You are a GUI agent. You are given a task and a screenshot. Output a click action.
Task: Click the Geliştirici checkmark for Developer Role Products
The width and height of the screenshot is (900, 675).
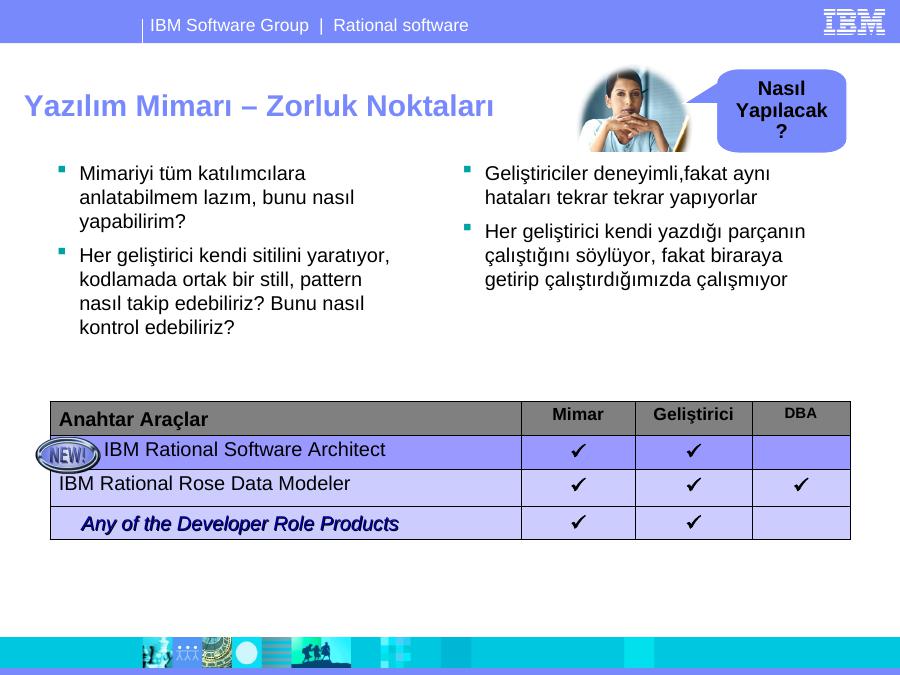click(693, 522)
